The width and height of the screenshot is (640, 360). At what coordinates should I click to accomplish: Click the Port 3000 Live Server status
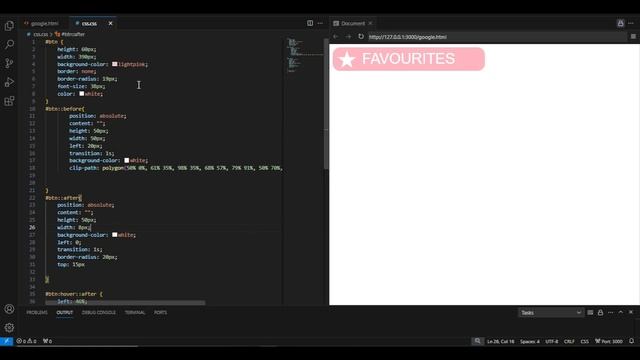pos(609,341)
